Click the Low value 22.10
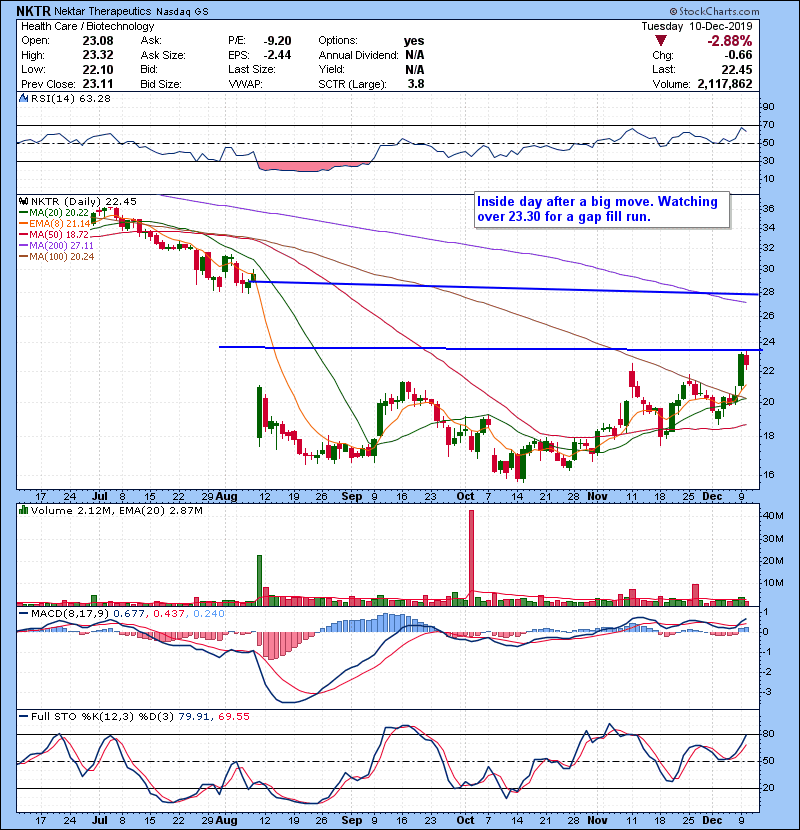 pos(98,69)
